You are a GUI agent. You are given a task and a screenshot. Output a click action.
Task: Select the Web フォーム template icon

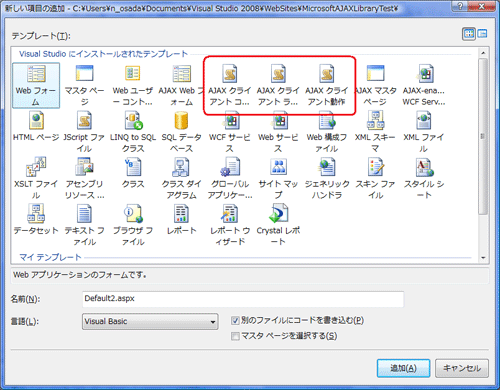[36, 85]
